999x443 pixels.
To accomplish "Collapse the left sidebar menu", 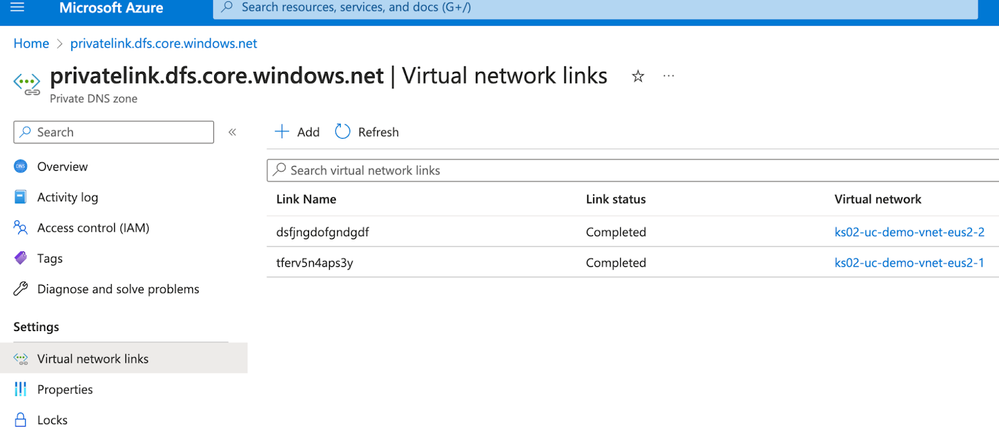I will coord(232,132).
